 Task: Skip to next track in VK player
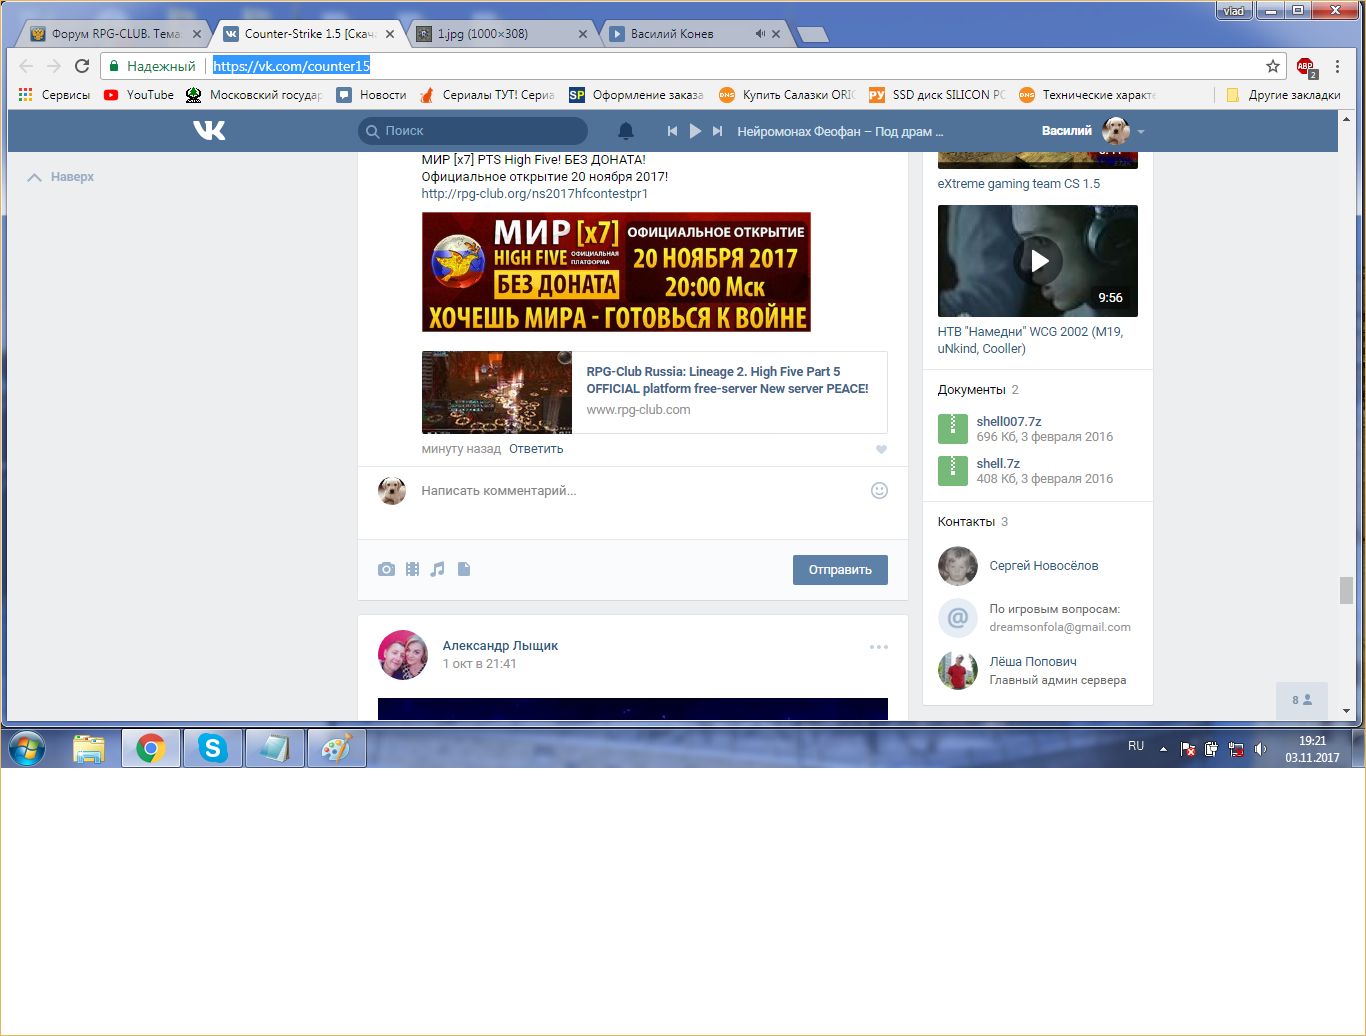coord(717,131)
